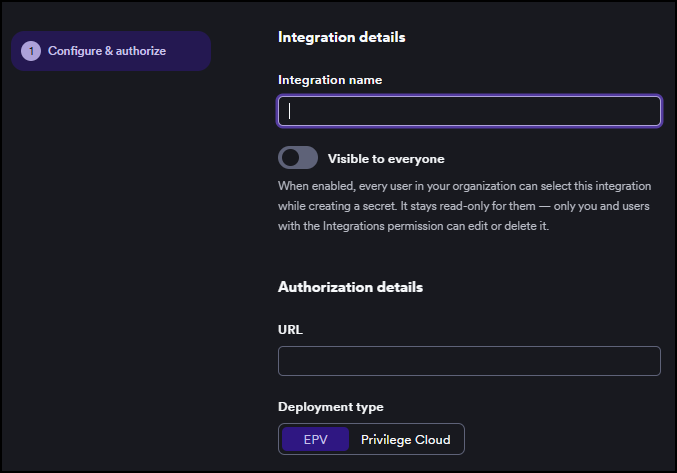
Task: Select EPV deployment type
Action: (x=316, y=439)
